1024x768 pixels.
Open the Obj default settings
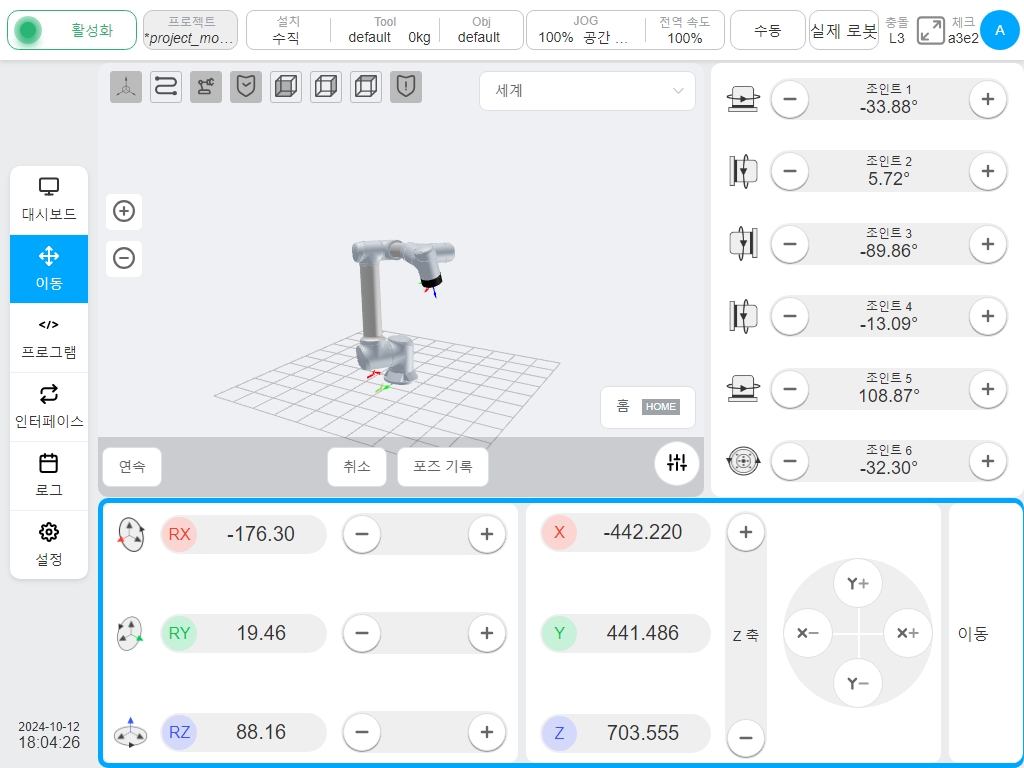tap(481, 30)
